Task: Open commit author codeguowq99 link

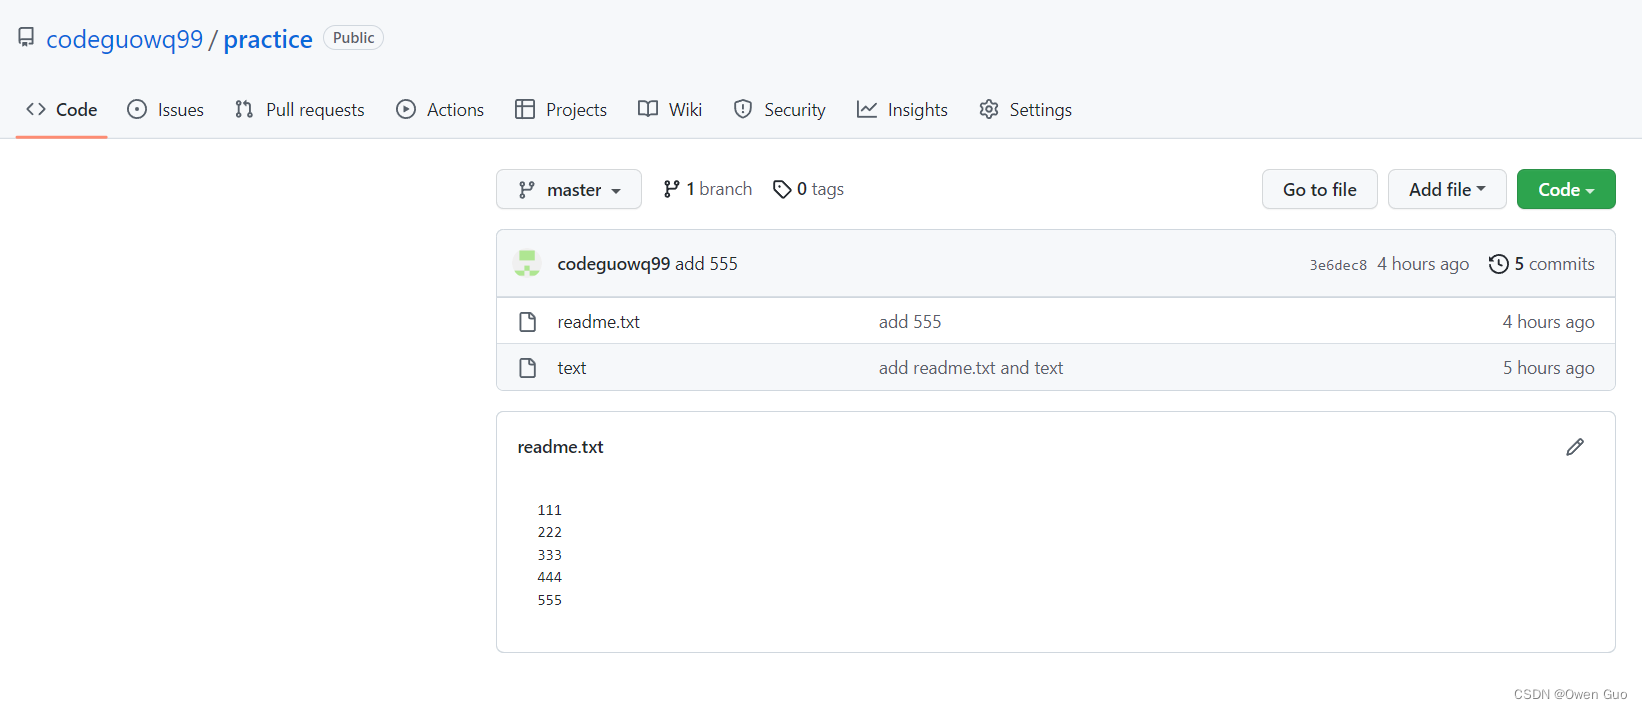Action: (x=614, y=264)
